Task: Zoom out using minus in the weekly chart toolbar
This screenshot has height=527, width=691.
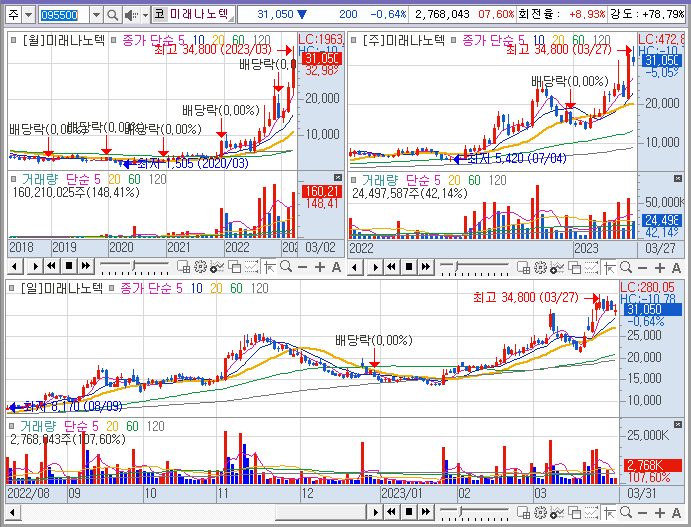Action: pyautogui.click(x=643, y=267)
